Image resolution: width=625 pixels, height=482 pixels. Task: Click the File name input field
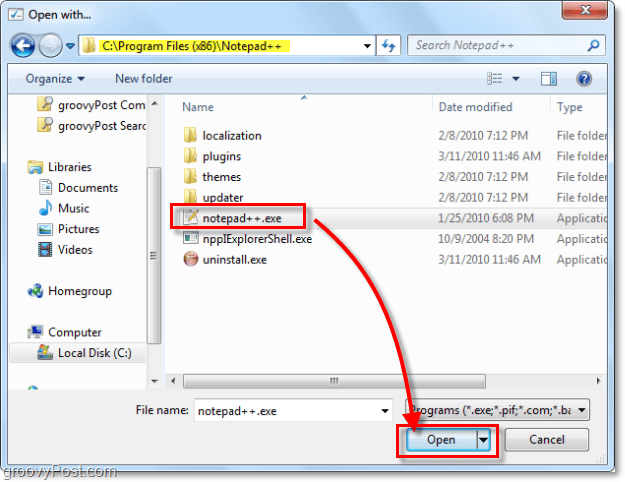[x=293, y=410]
